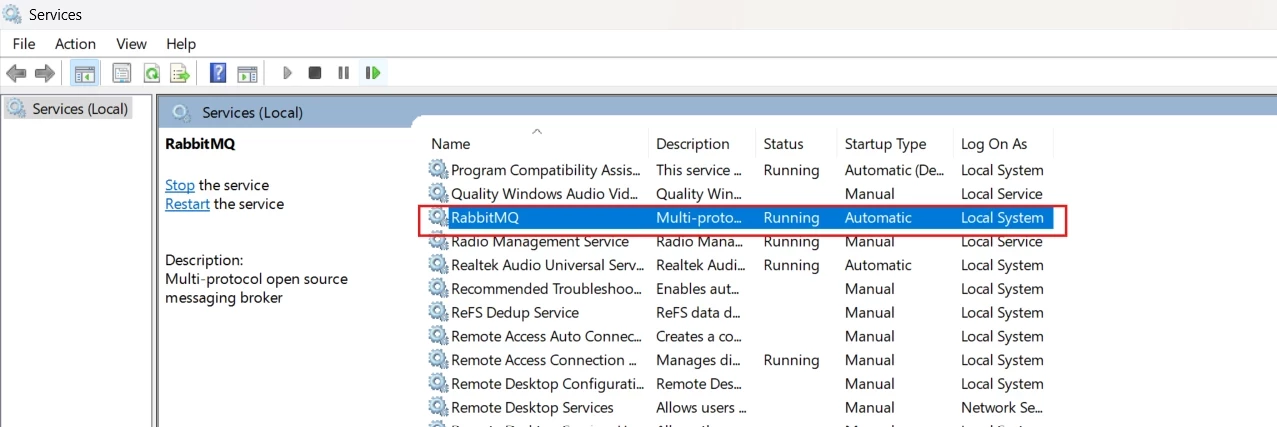This screenshot has width=1277, height=427.
Task: Click the Refresh toolbar icon
Action: click(151, 73)
